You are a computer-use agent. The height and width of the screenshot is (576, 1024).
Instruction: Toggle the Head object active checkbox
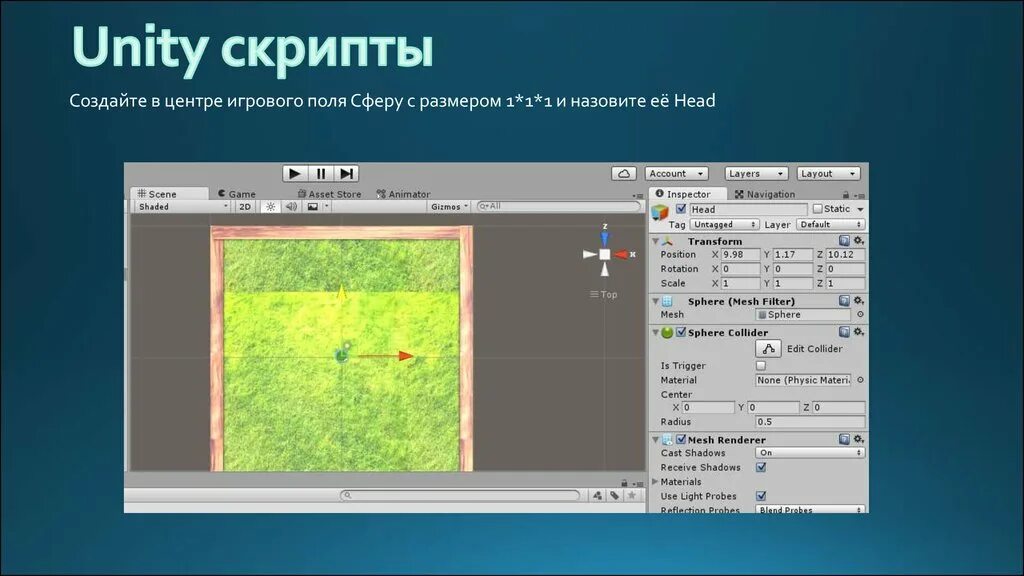pos(681,209)
